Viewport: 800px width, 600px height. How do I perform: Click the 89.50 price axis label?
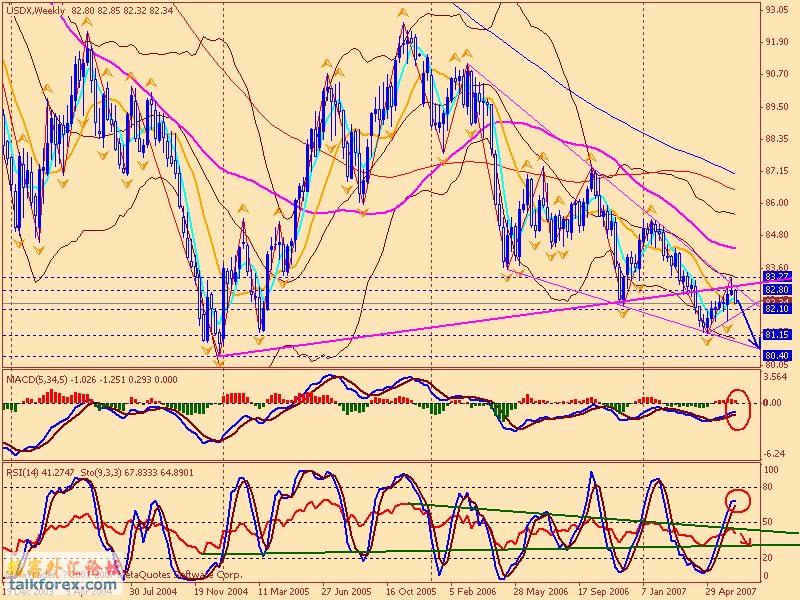(x=777, y=107)
